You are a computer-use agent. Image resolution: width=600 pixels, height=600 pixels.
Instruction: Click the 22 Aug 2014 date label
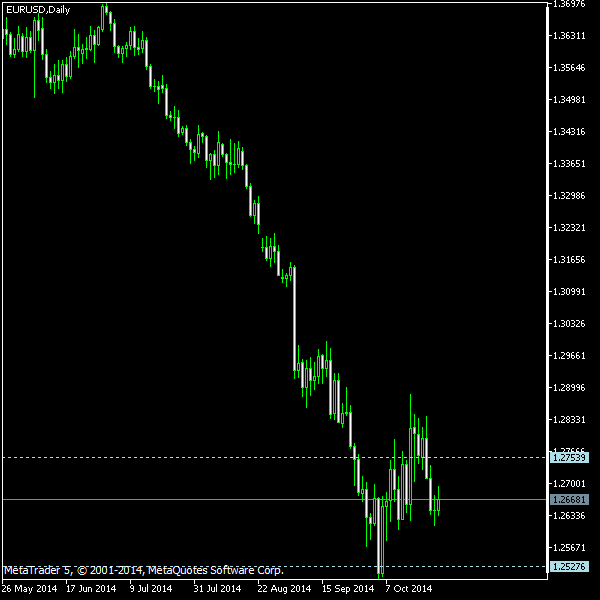tap(284, 589)
